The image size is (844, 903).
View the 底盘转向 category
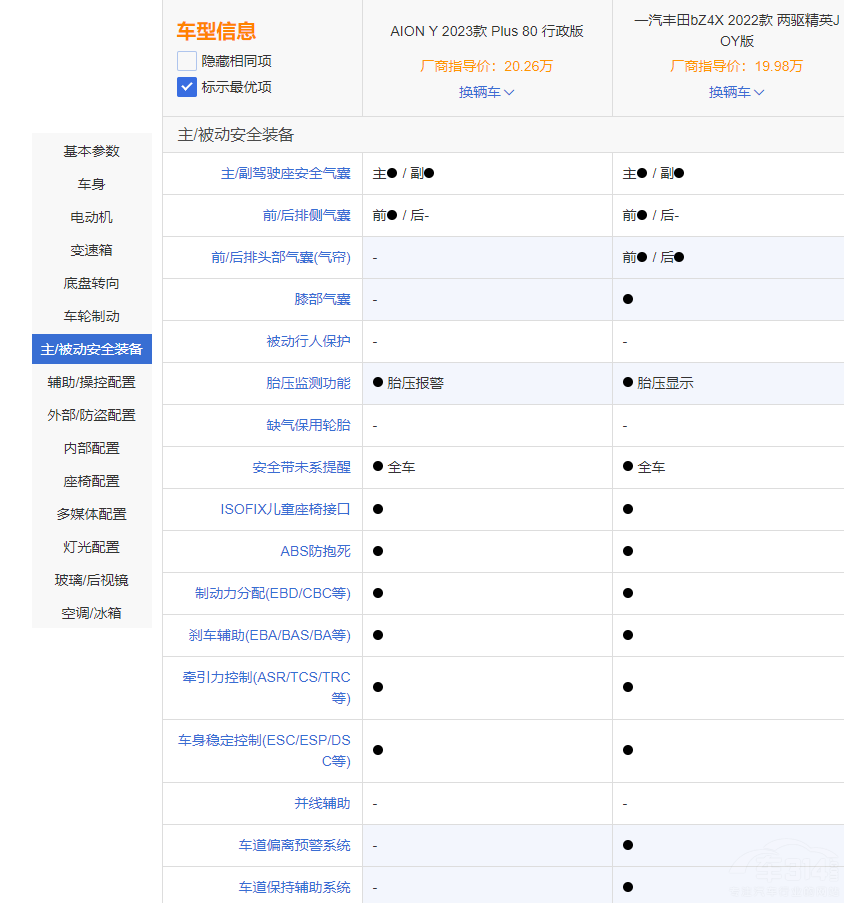(91, 283)
